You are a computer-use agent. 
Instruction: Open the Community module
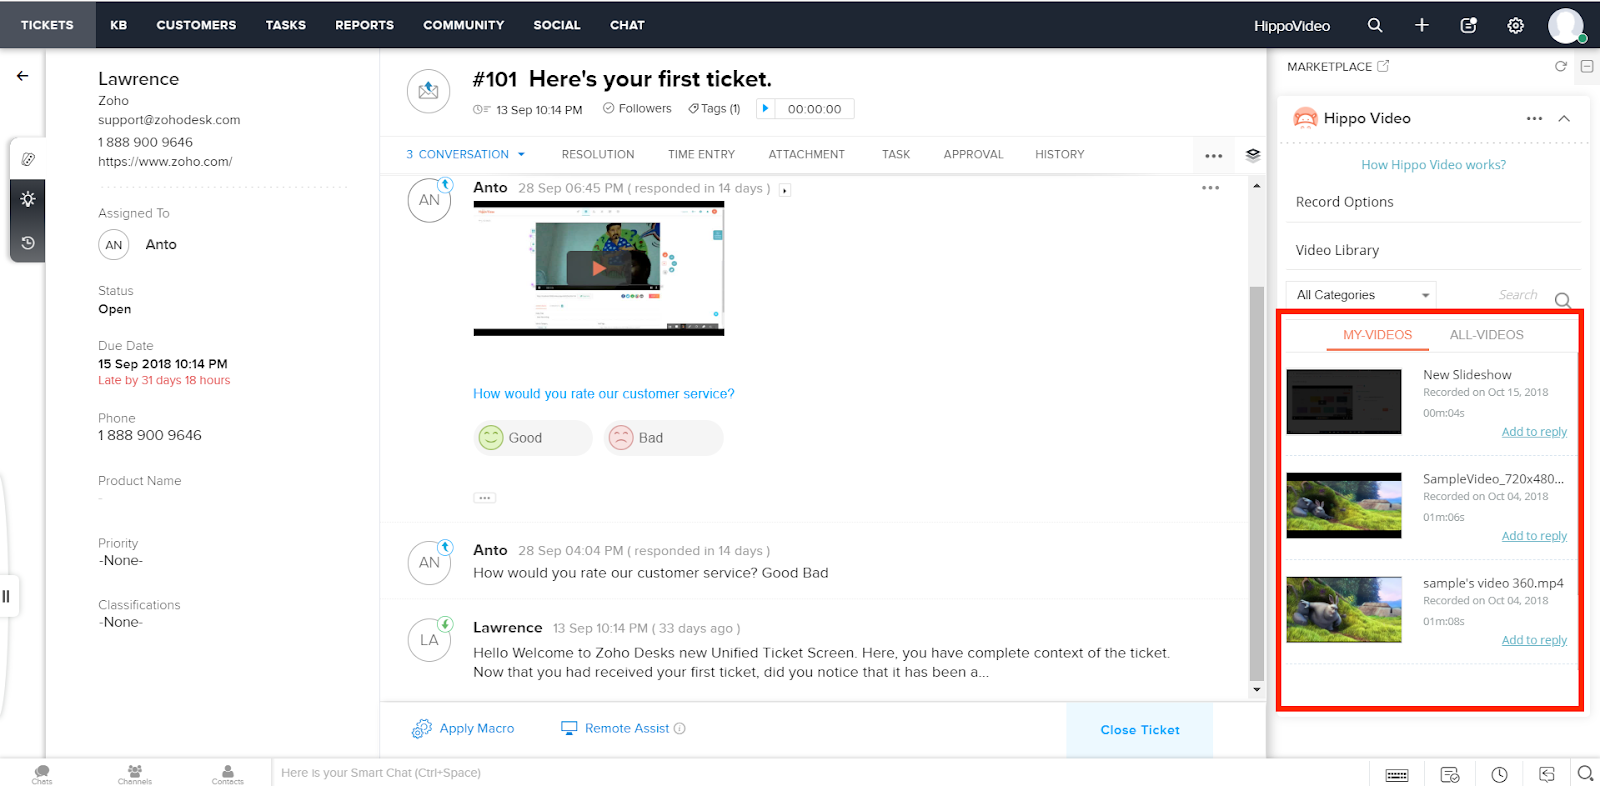pyautogui.click(x=463, y=25)
